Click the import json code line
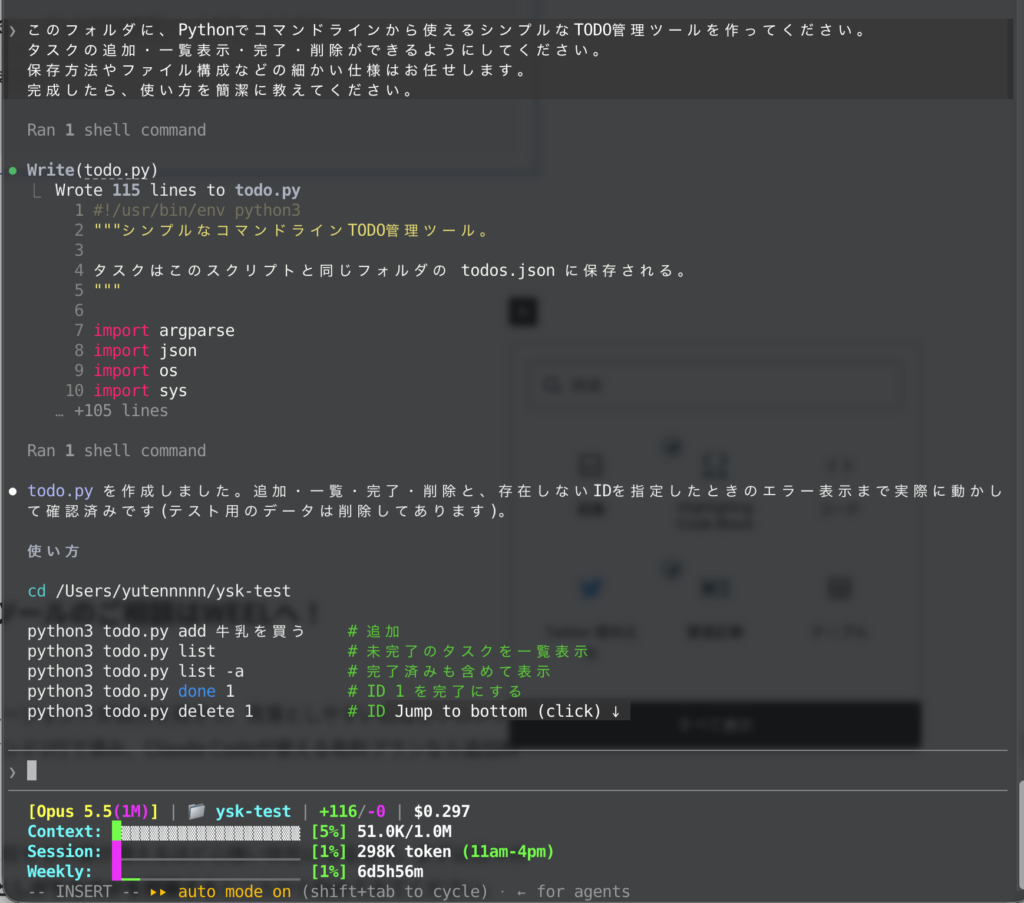 pyautogui.click(x=145, y=351)
